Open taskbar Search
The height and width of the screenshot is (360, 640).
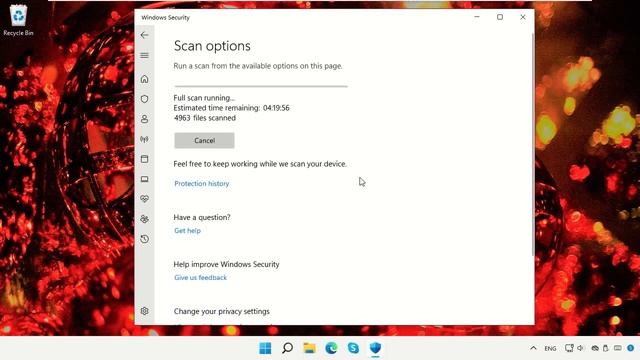(287, 348)
